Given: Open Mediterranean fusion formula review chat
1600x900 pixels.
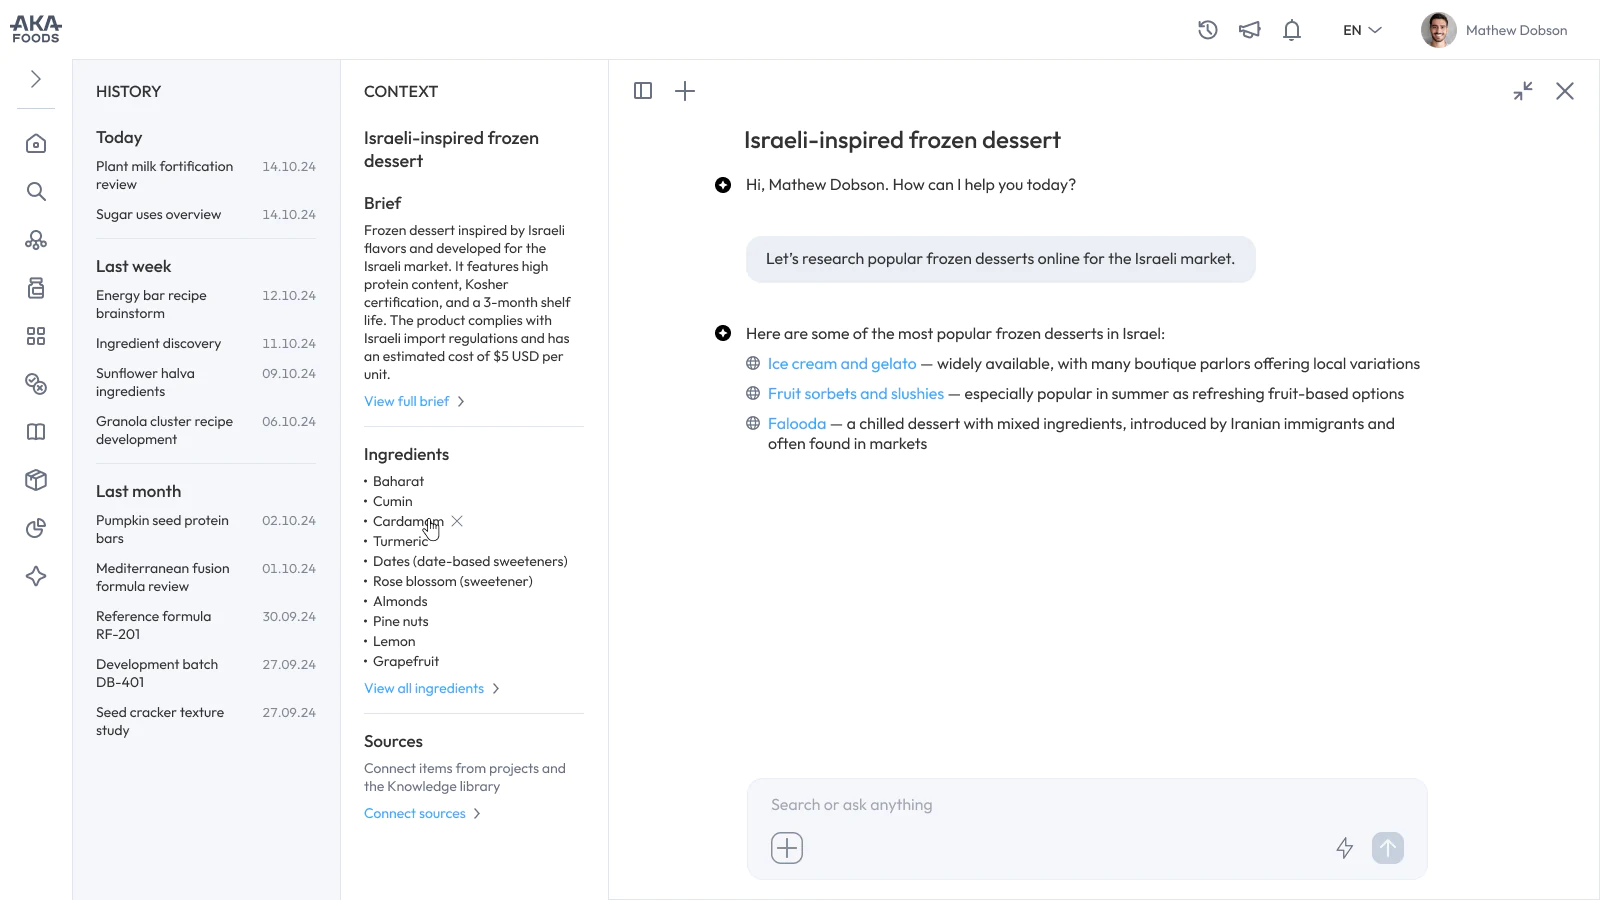Looking at the screenshot, I should point(206,577).
